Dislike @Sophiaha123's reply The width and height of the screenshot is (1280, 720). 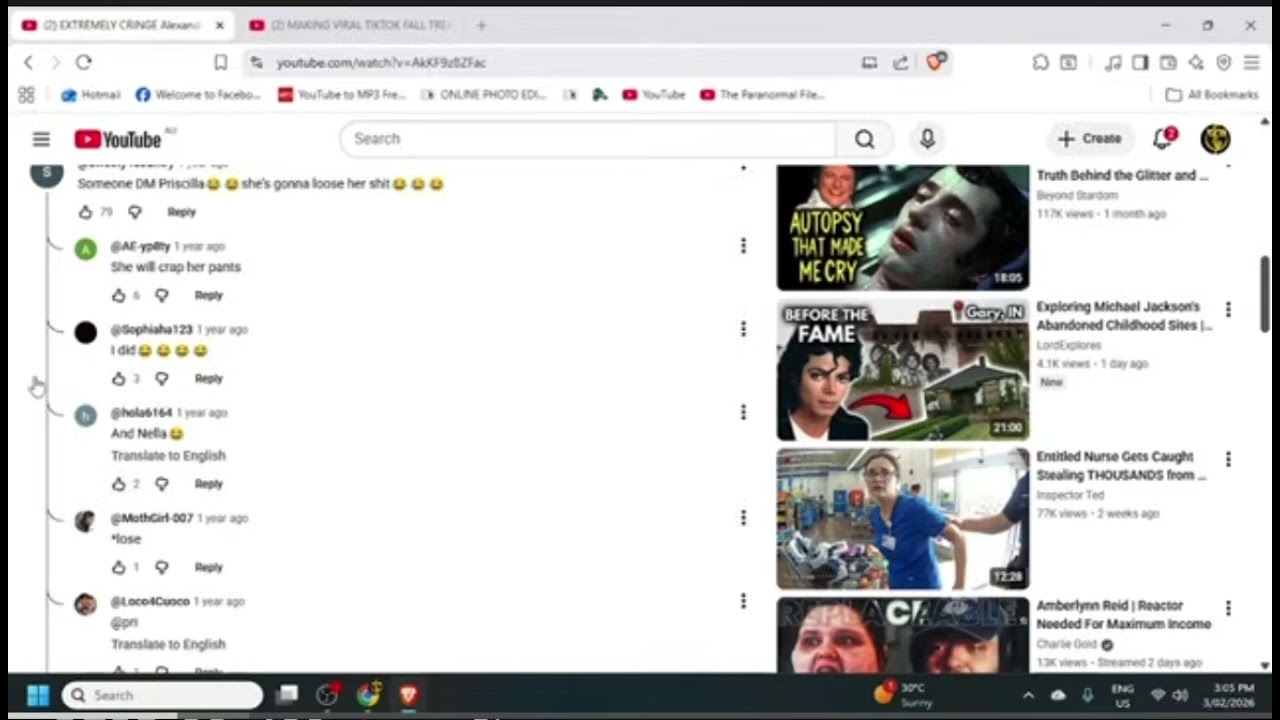pos(162,378)
